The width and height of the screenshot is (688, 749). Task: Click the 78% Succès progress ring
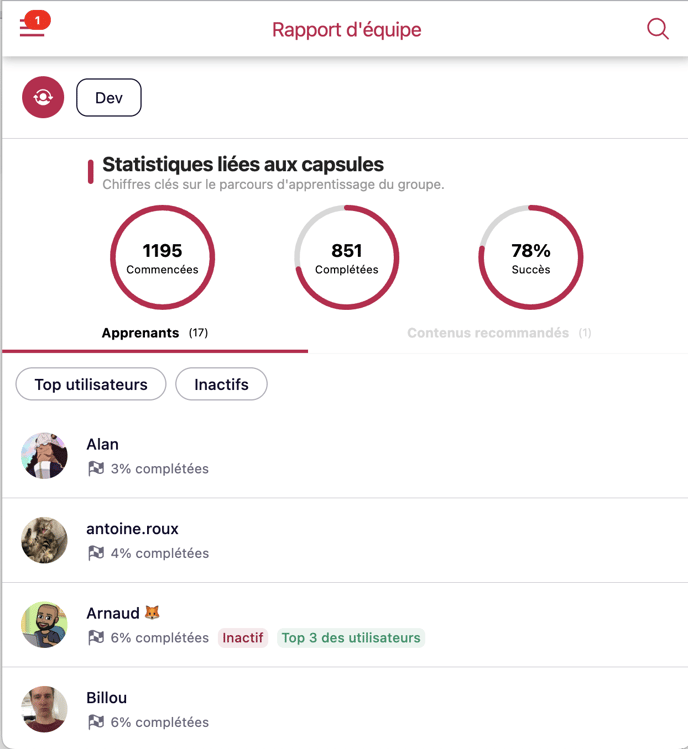click(x=531, y=257)
